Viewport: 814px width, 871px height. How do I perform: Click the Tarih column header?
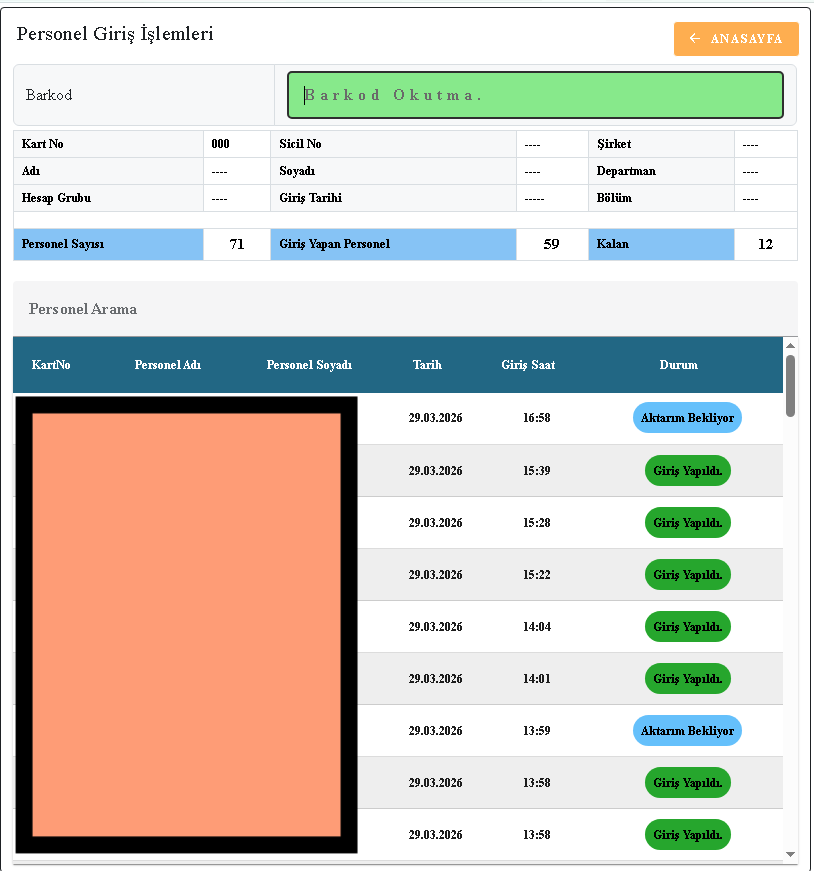(427, 364)
